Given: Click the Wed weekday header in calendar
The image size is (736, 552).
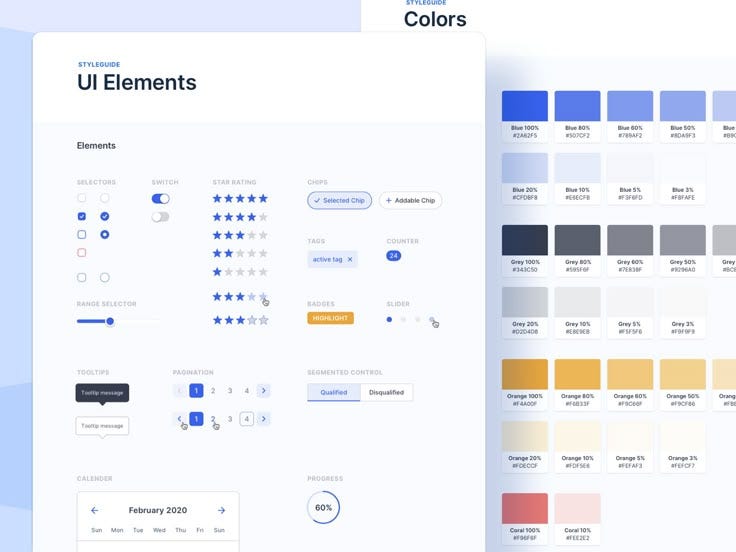Looking at the screenshot, I should (159, 530).
